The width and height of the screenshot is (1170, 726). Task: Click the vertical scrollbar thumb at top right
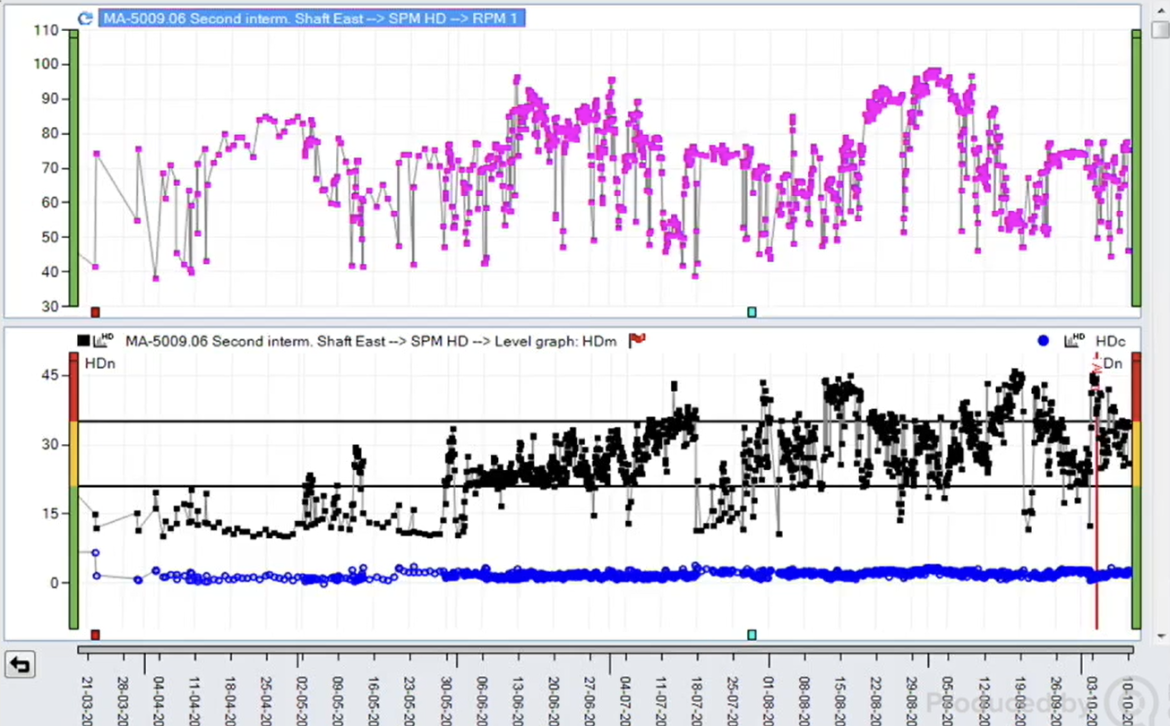1159,30
